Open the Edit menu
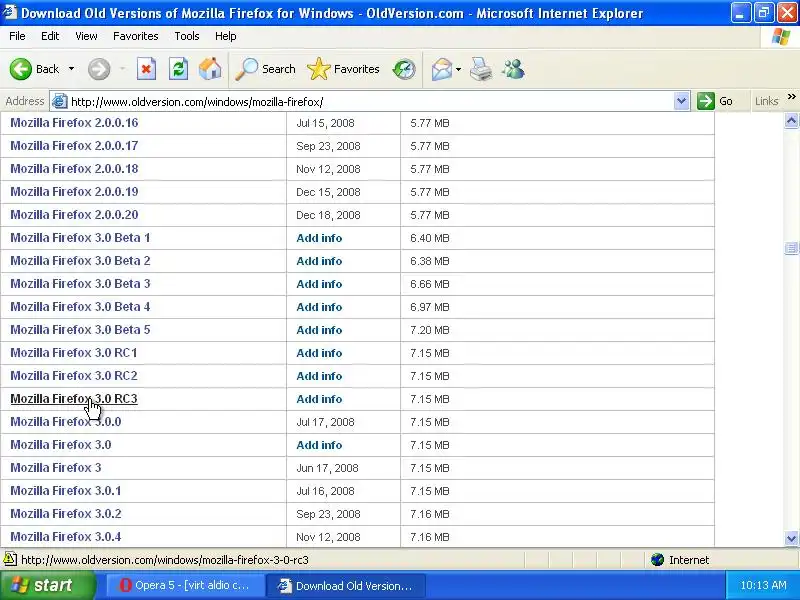800x600 pixels. click(50, 36)
